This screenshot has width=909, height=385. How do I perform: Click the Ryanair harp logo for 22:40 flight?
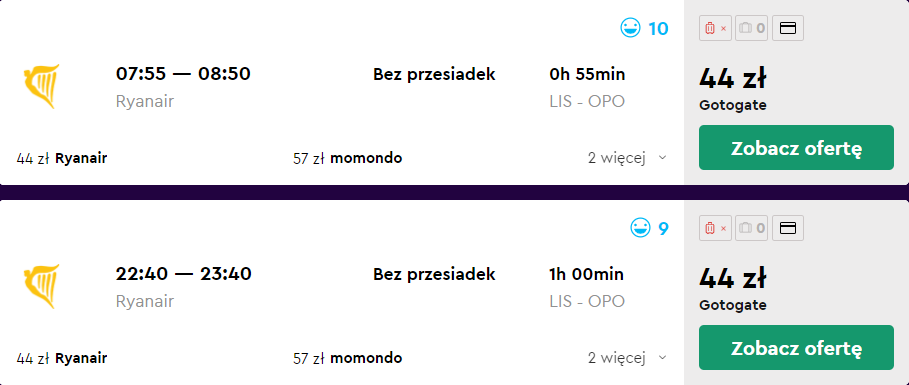click(x=41, y=286)
